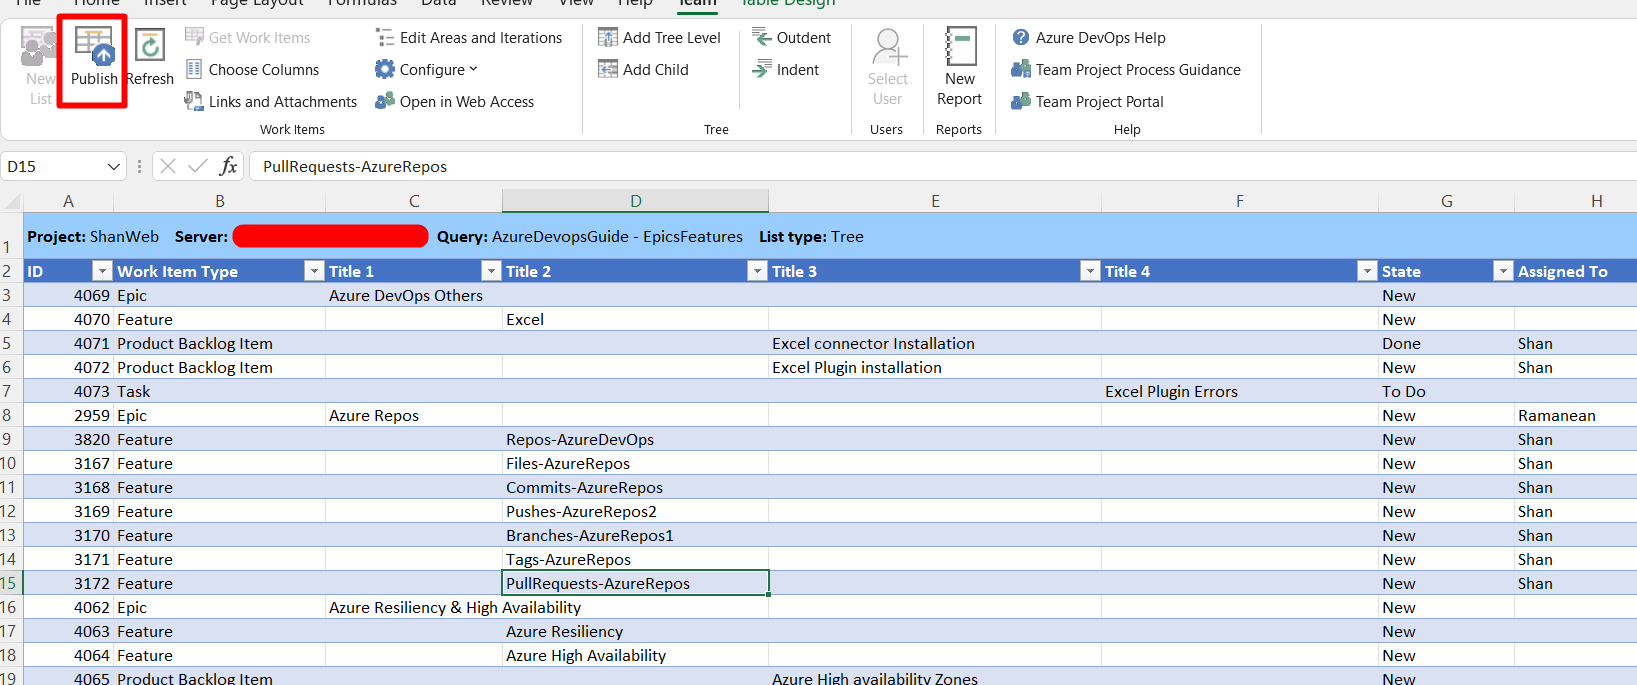Click the Publish icon in the ribbon

pos(93,58)
